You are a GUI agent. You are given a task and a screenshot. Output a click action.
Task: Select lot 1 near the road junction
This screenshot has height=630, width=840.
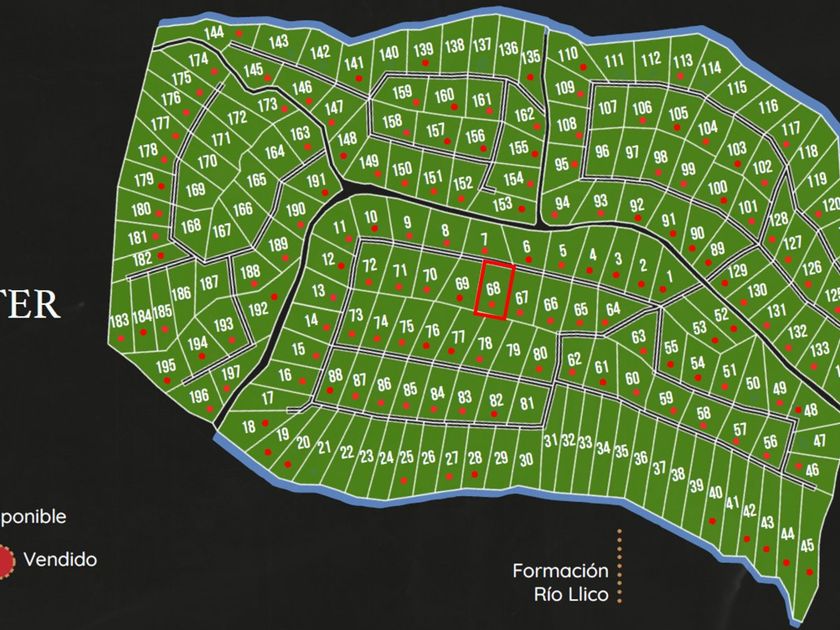tap(669, 277)
